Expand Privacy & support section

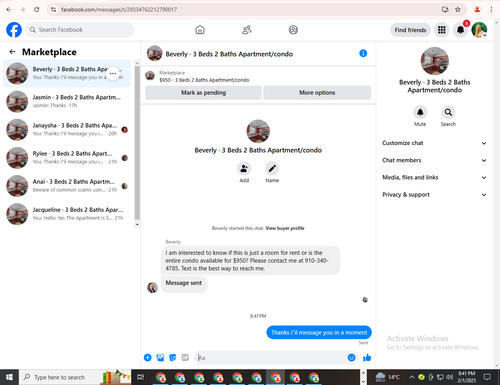pyautogui.click(x=434, y=195)
